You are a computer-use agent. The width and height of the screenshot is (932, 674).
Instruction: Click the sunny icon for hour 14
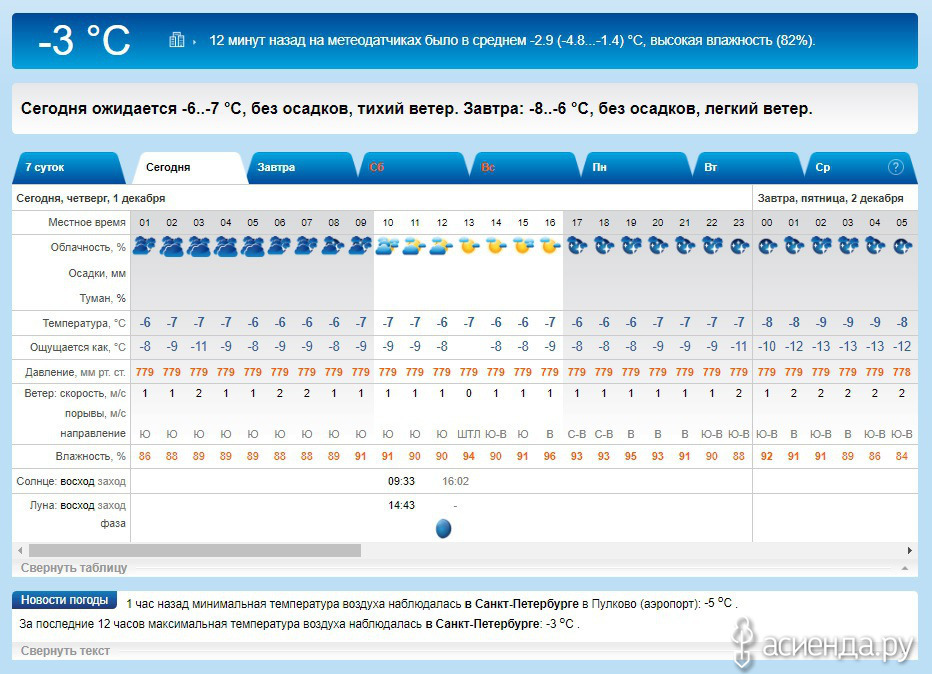tap(496, 245)
